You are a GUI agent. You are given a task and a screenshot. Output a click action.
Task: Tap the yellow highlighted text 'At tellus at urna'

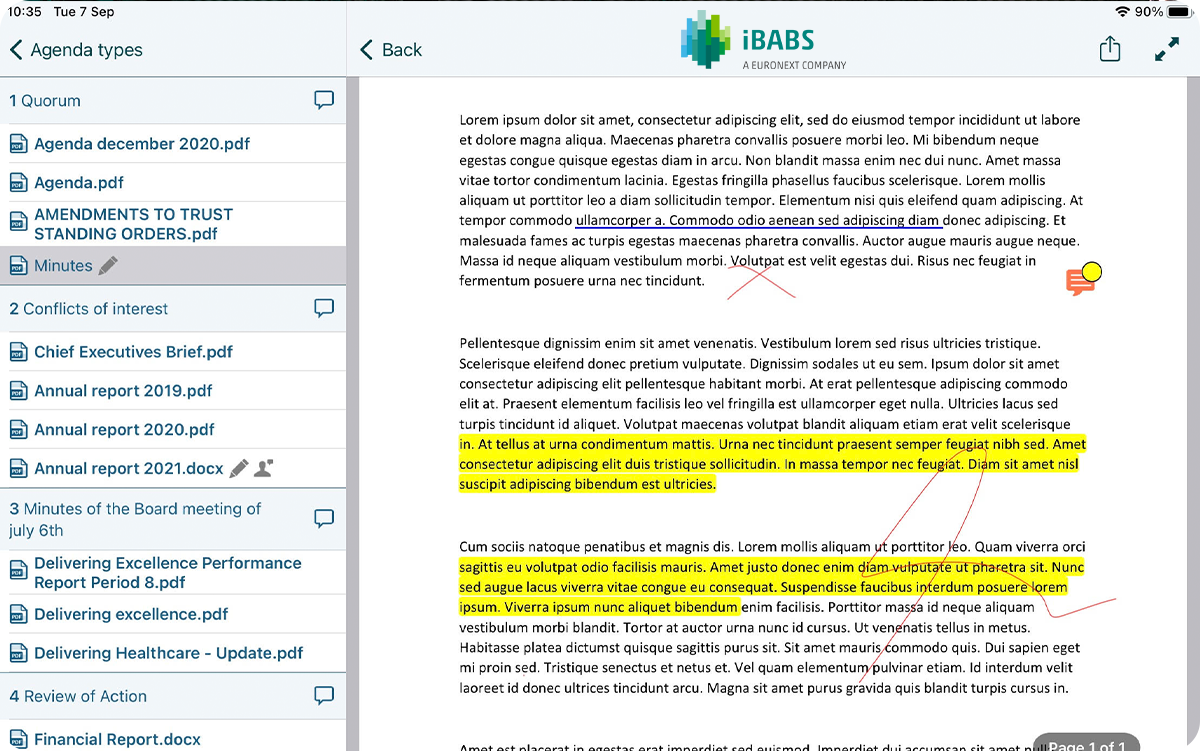pyautogui.click(x=533, y=444)
